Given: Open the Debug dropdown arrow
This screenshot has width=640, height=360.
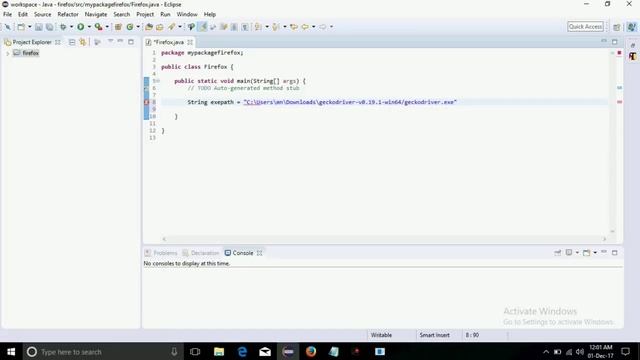Looking at the screenshot, I should point(71,27).
